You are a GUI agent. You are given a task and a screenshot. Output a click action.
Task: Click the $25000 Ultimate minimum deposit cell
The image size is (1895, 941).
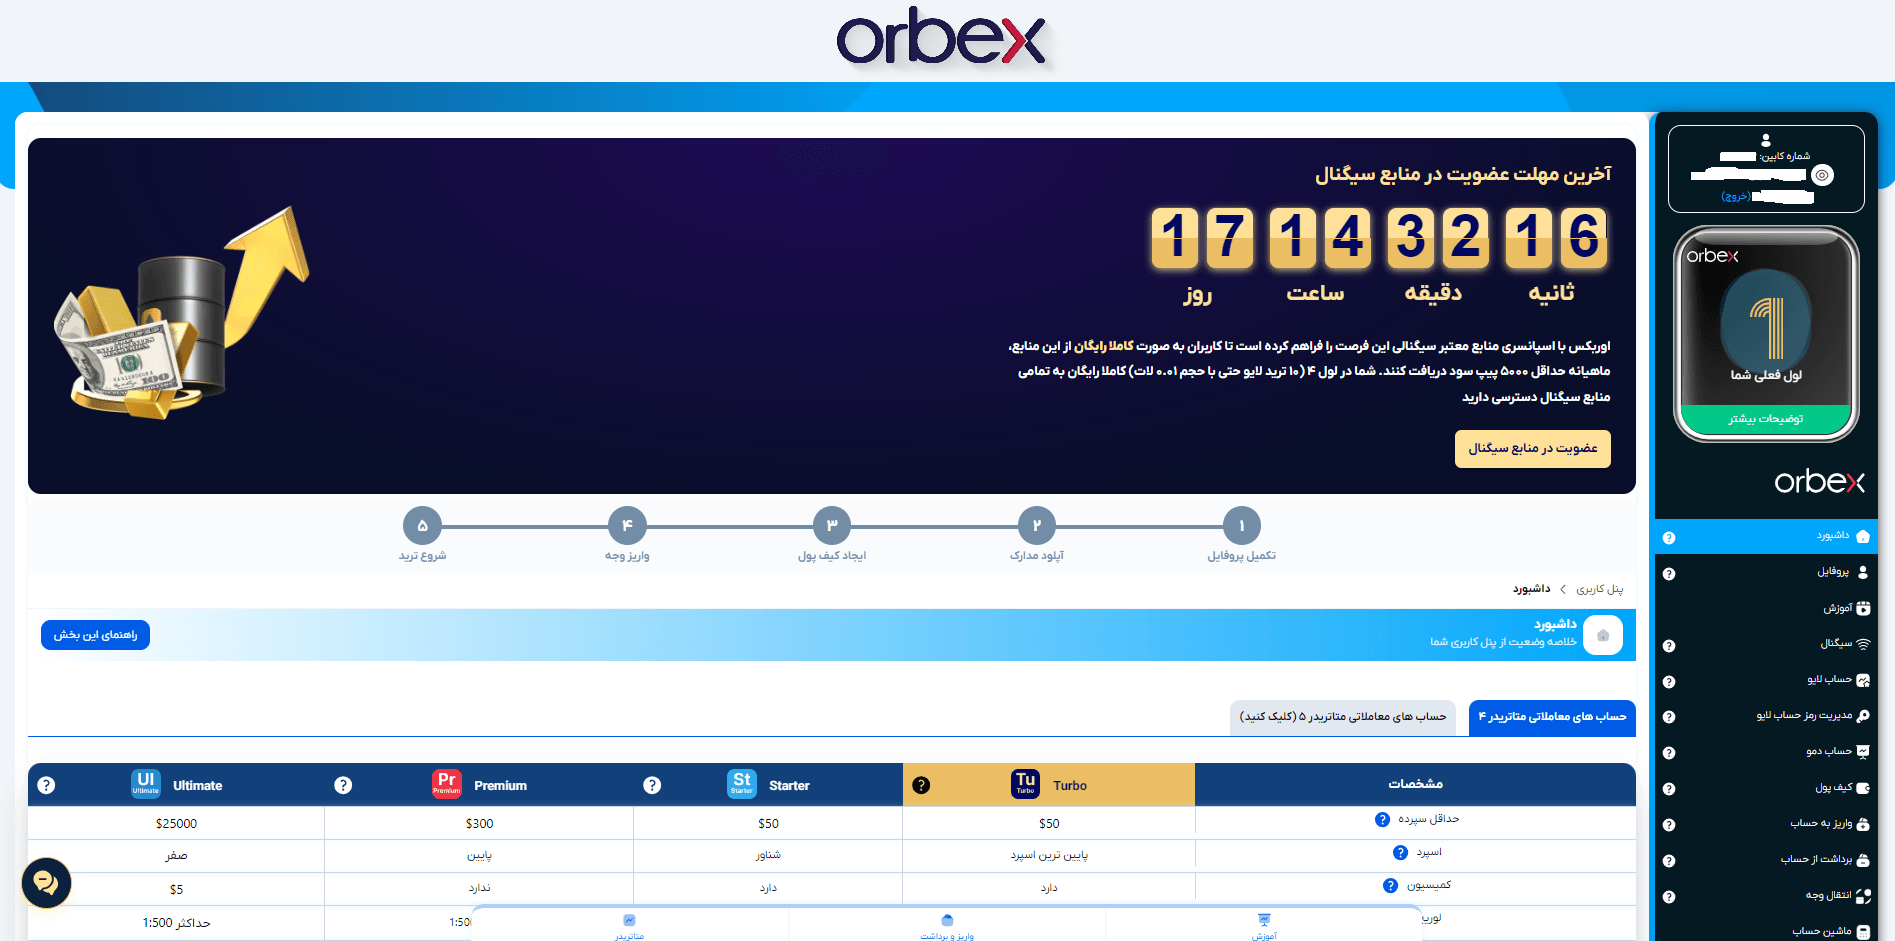pos(176,824)
